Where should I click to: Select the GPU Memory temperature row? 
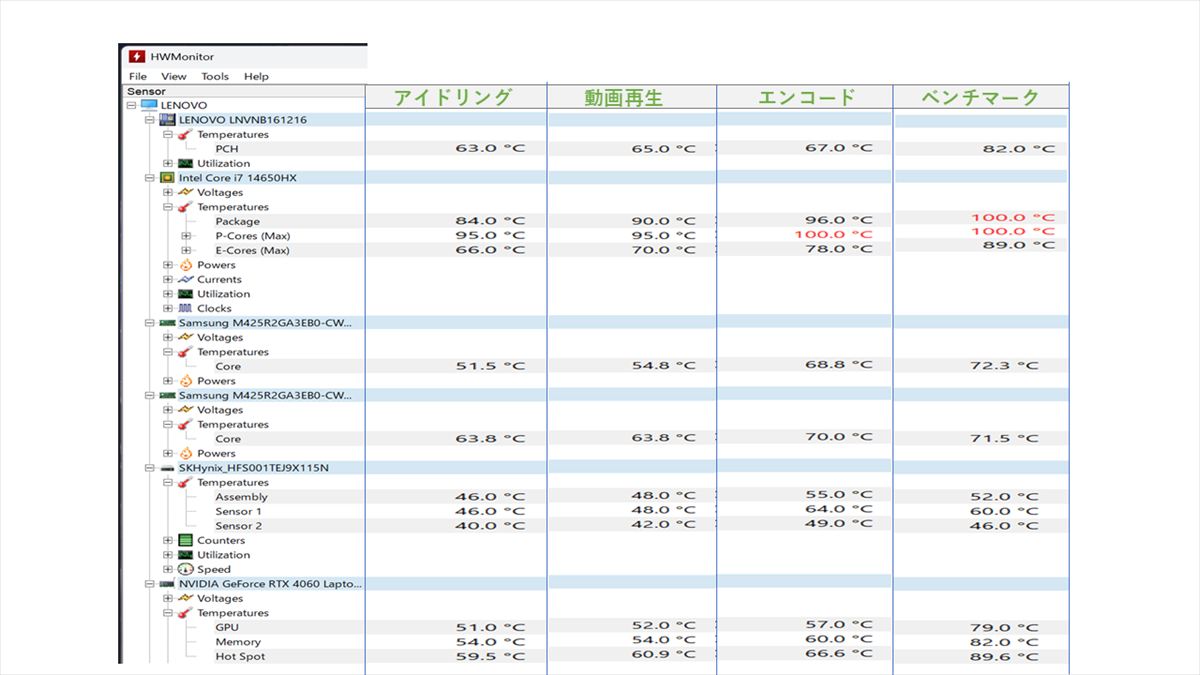pos(238,642)
